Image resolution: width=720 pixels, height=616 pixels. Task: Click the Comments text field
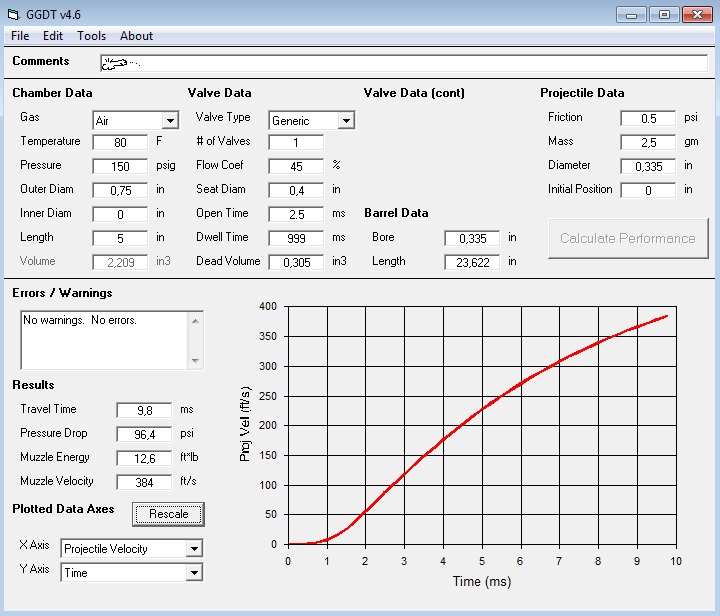point(404,63)
